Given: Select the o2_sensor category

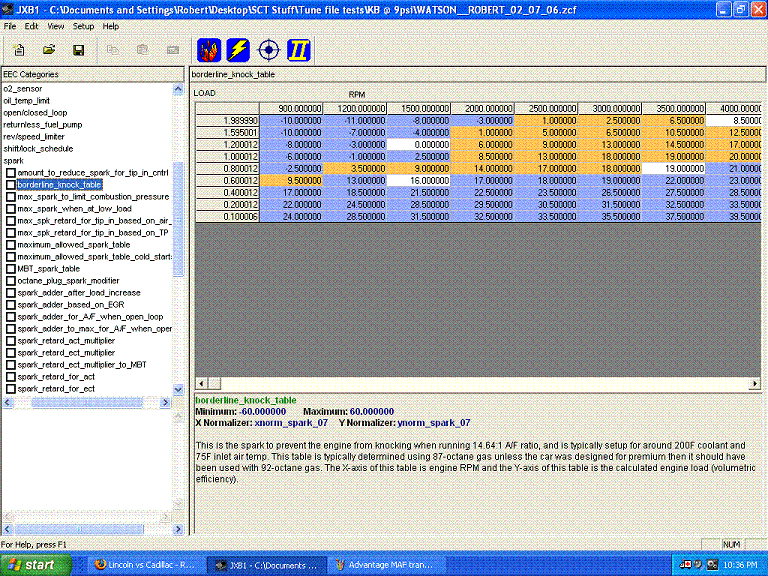Looking at the screenshot, I should (23, 89).
